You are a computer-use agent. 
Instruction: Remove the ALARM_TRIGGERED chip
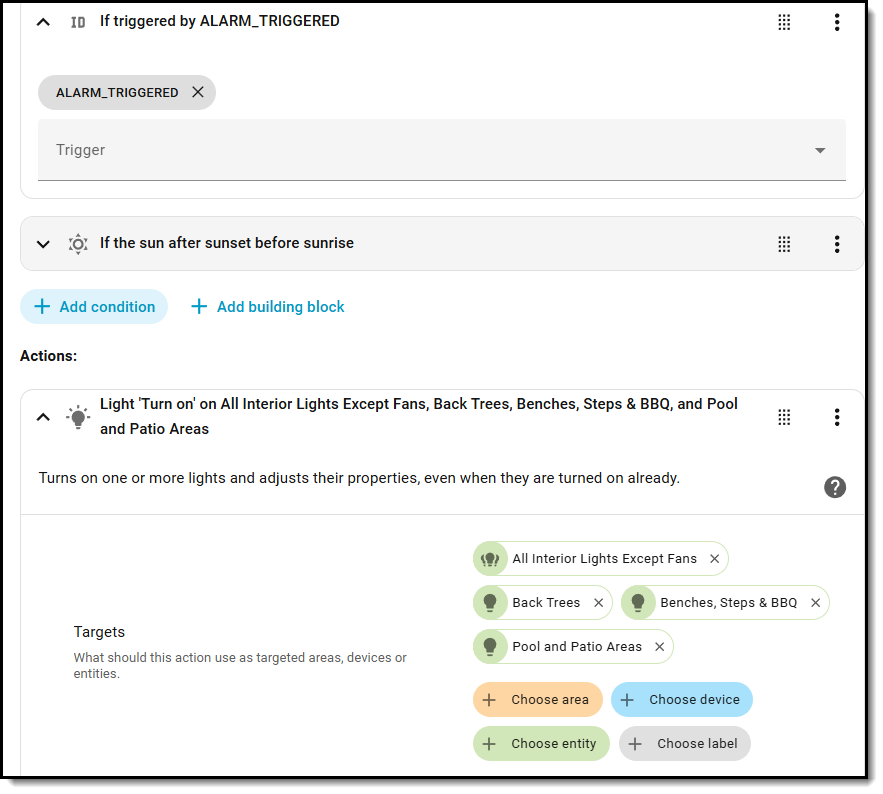[x=198, y=92]
